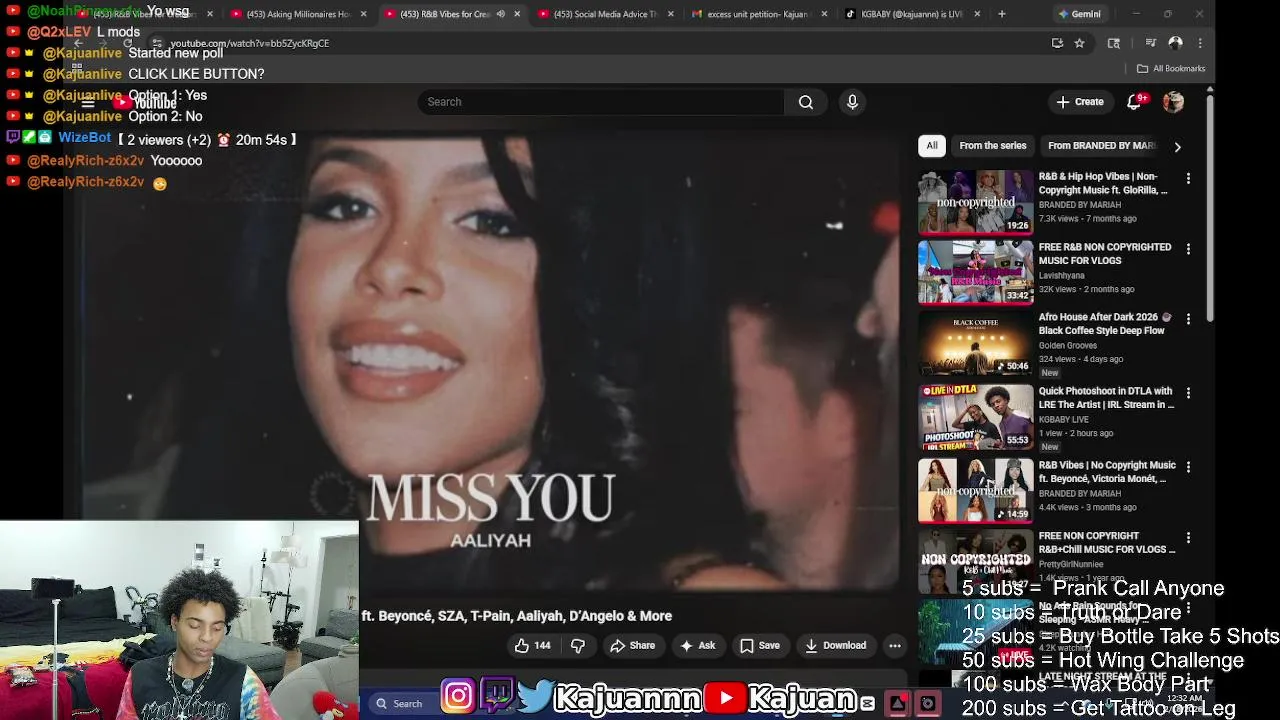Click the install/cast icon in the address bar
The height and width of the screenshot is (720, 1280).
coord(1057,43)
